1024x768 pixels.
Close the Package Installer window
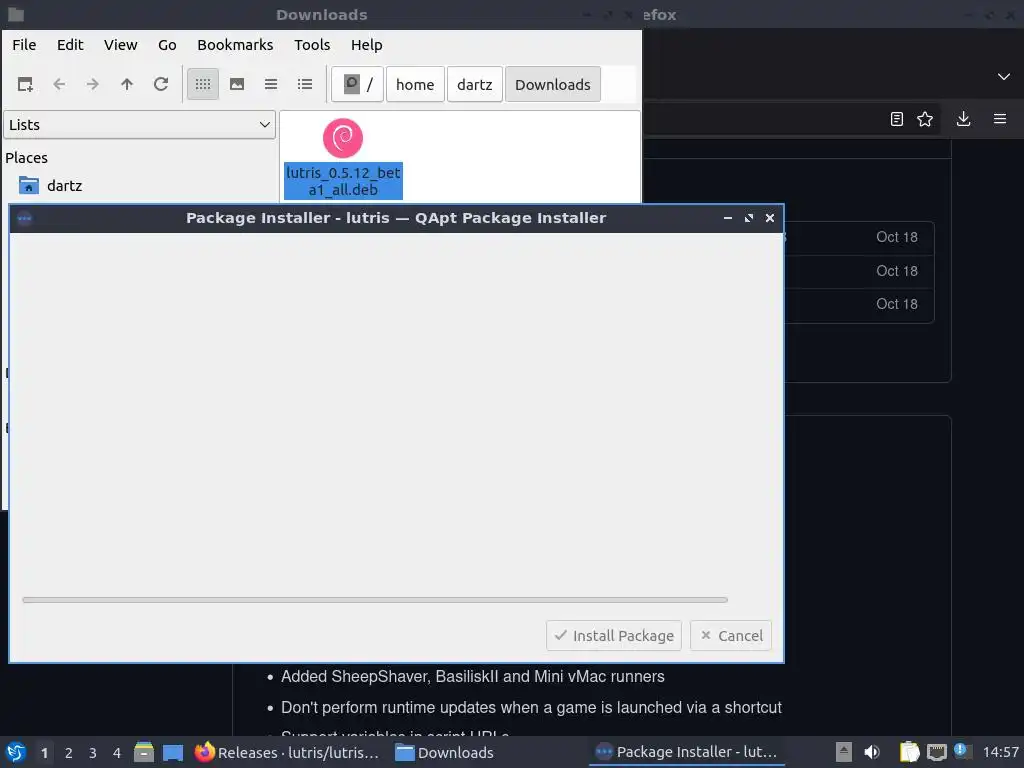coord(770,218)
